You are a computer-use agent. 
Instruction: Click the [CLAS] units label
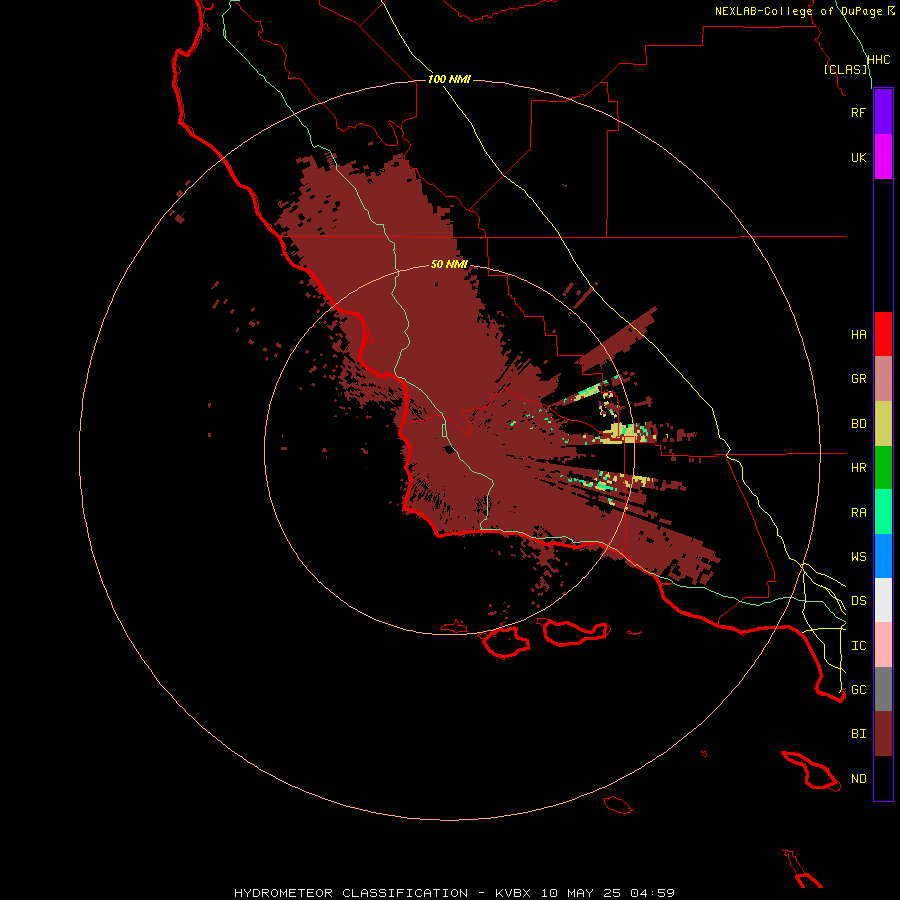[845, 69]
